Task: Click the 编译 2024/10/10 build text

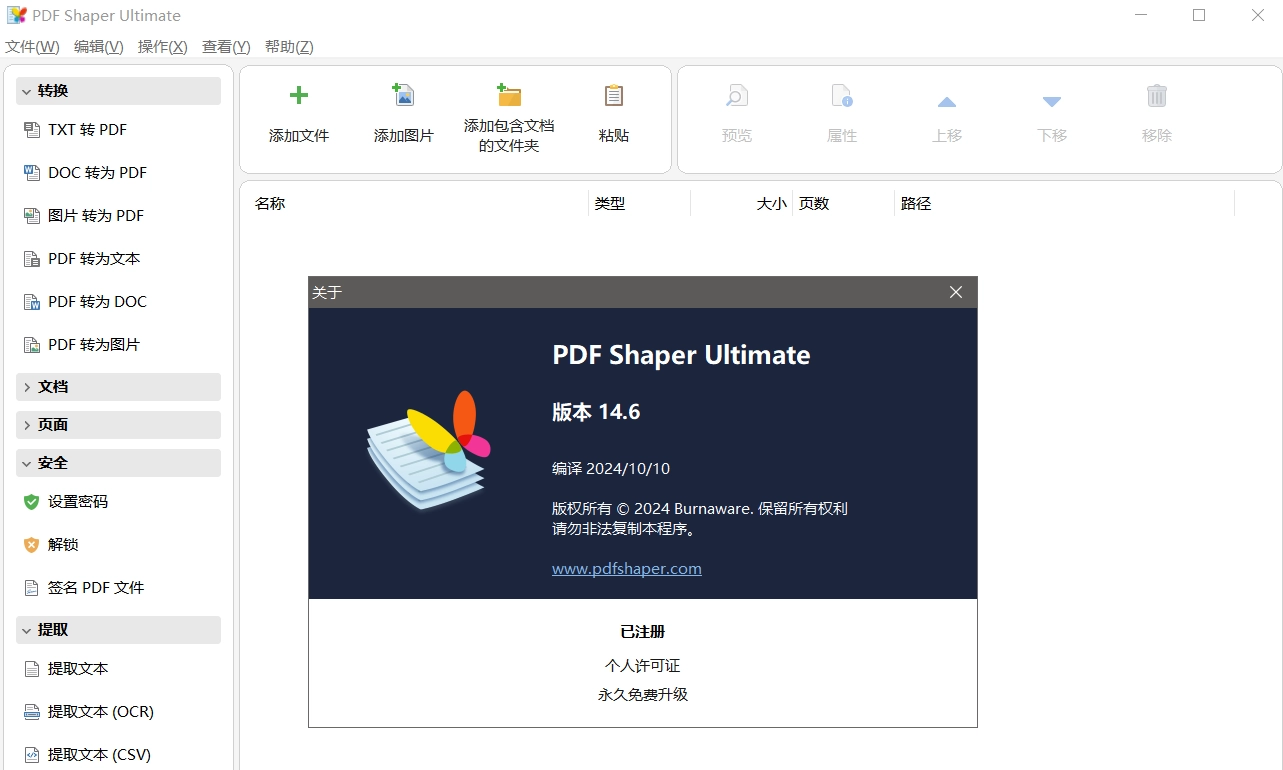Action: [611, 468]
